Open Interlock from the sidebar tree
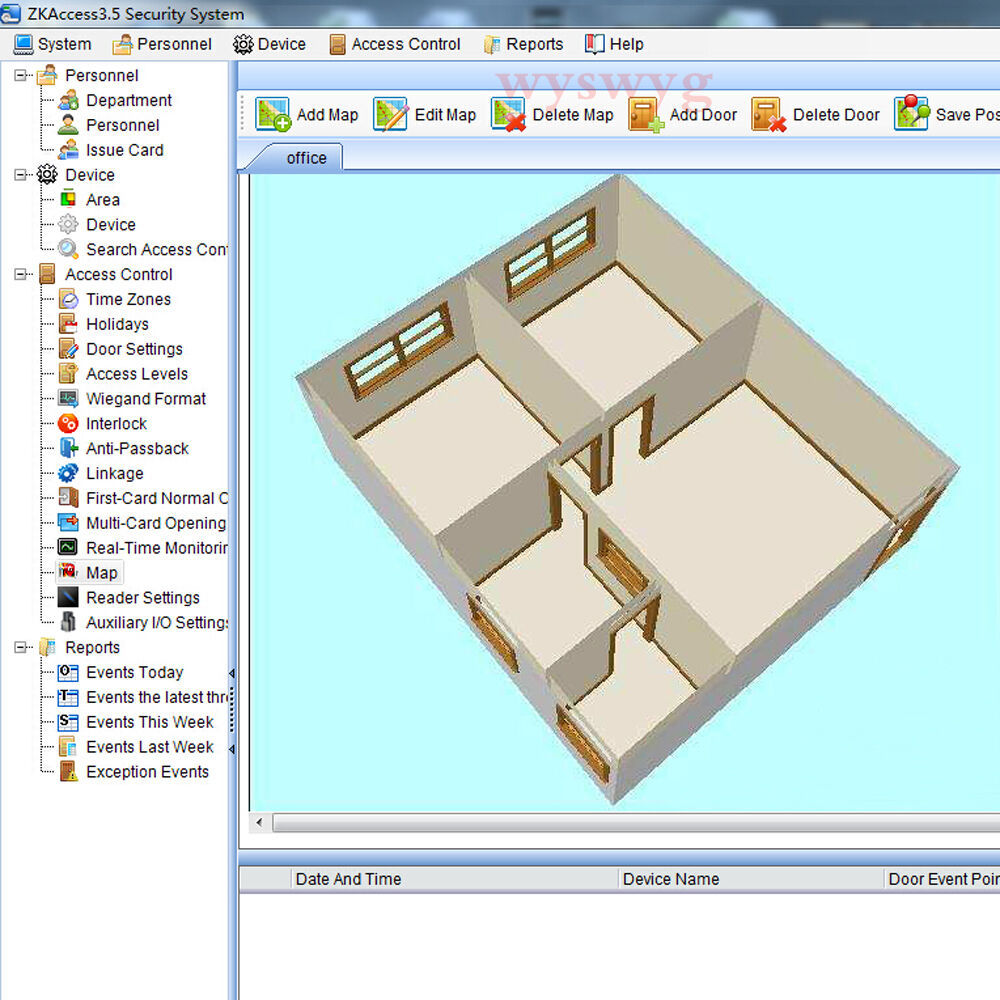The height and width of the screenshot is (1000, 1000). pos(116,424)
